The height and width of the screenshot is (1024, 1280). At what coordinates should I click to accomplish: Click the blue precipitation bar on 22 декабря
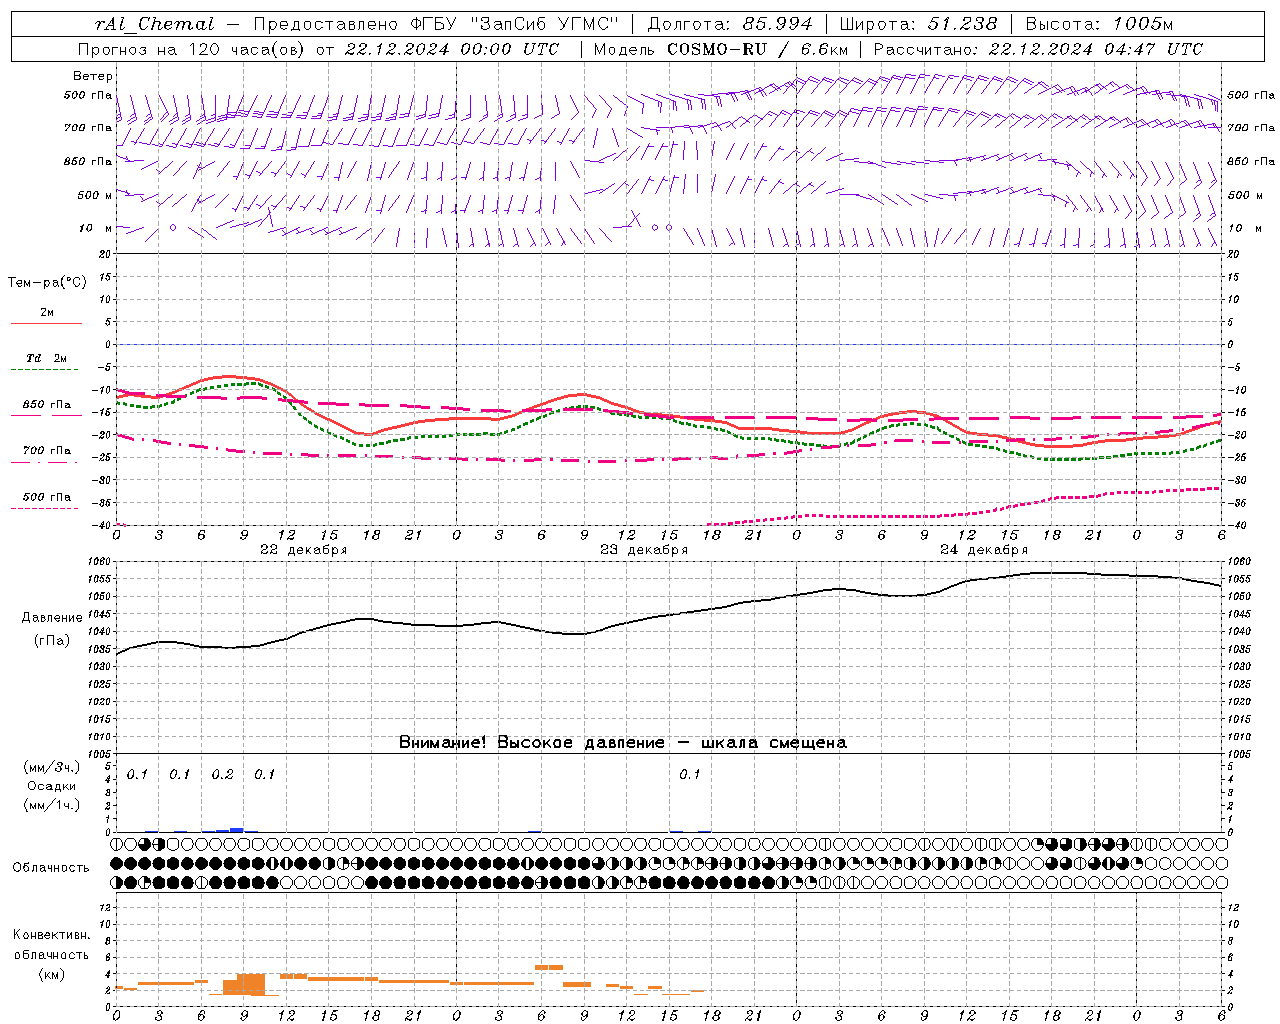pyautogui.click(x=237, y=829)
